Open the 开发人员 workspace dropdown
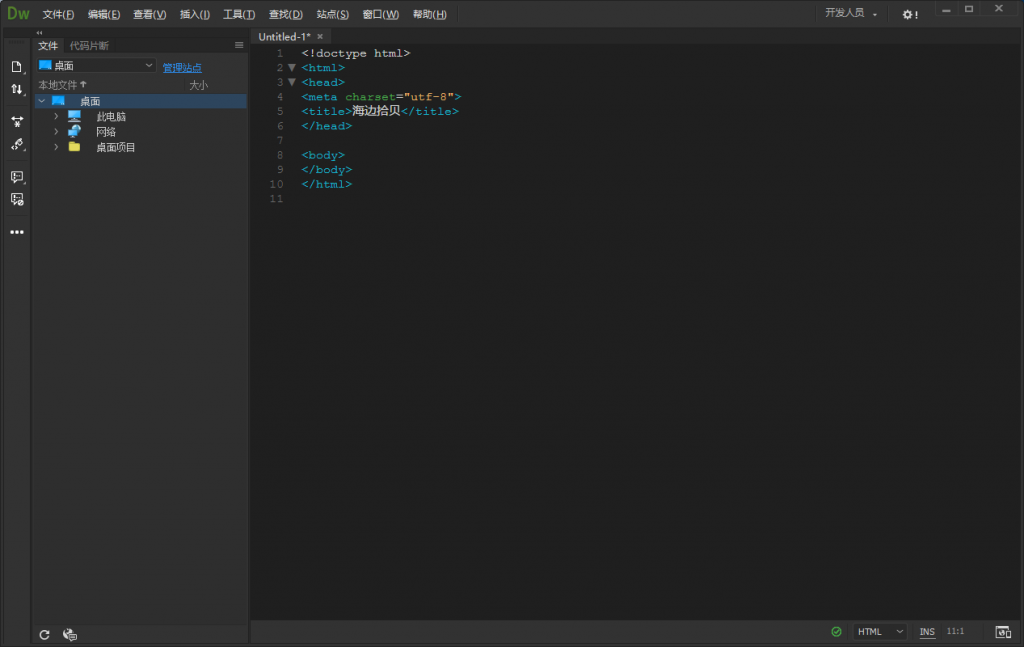This screenshot has height=647, width=1024. 851,13
